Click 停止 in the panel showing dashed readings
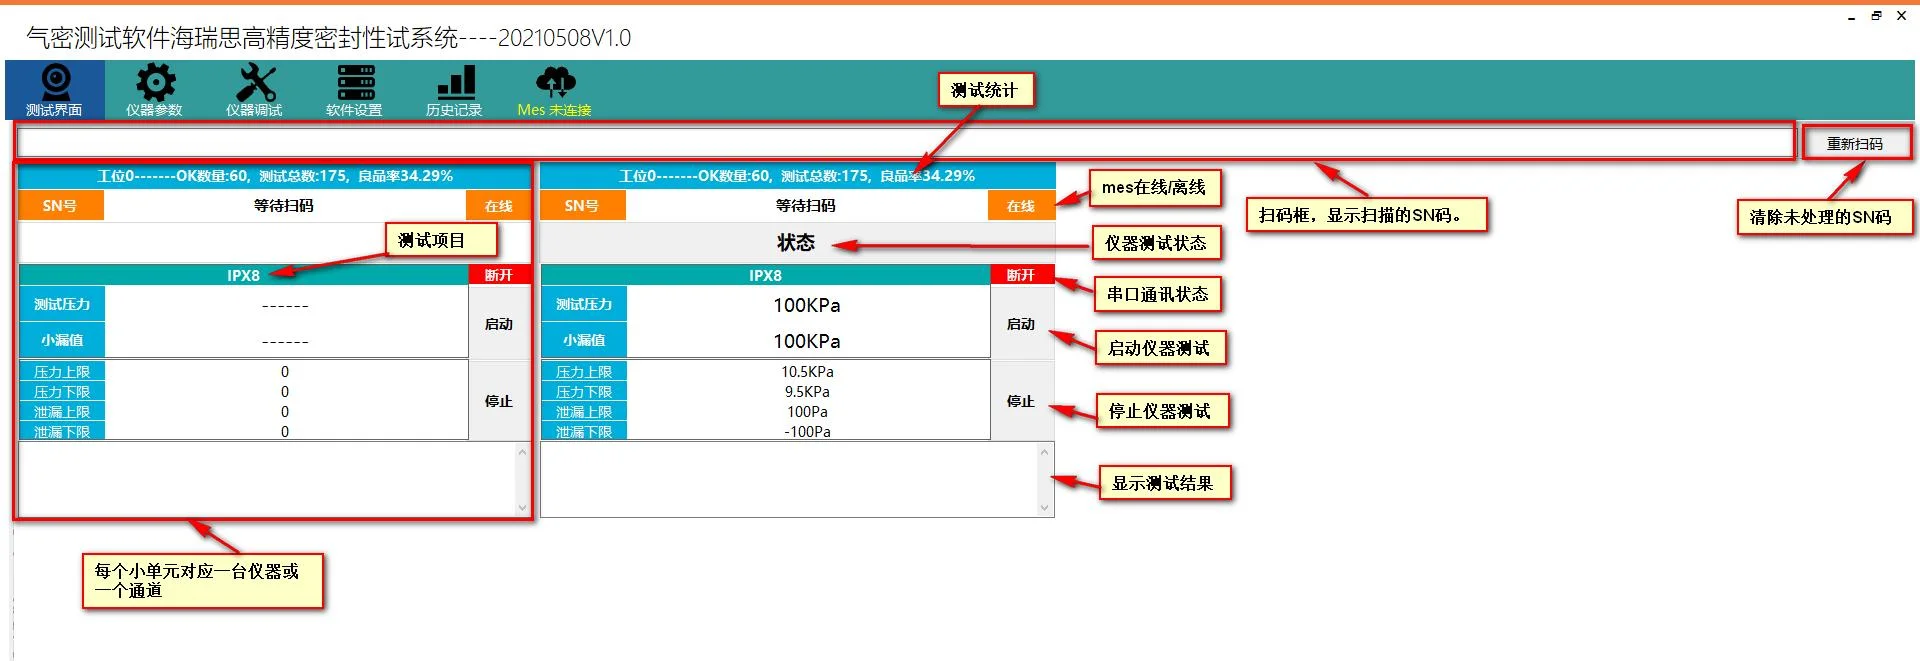1920x661 pixels. [x=499, y=401]
